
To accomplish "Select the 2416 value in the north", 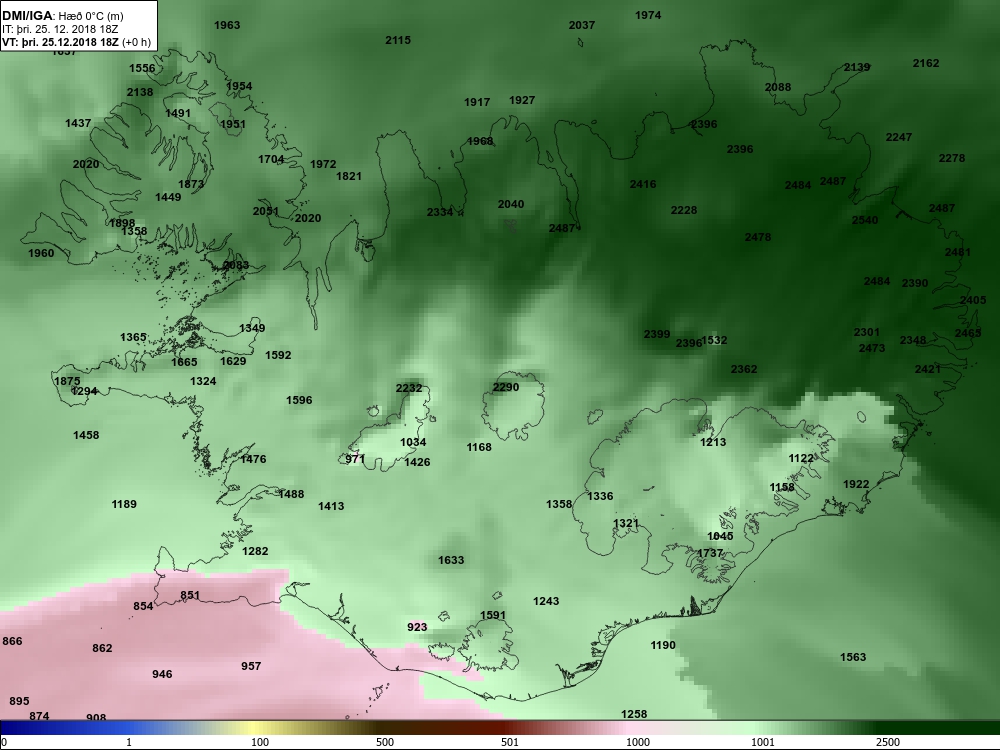I will pyautogui.click(x=643, y=184).
